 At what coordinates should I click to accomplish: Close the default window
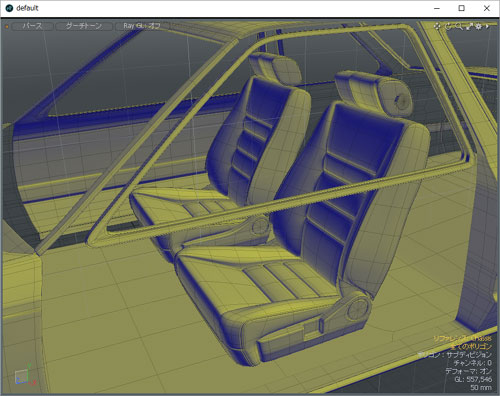pos(487,8)
